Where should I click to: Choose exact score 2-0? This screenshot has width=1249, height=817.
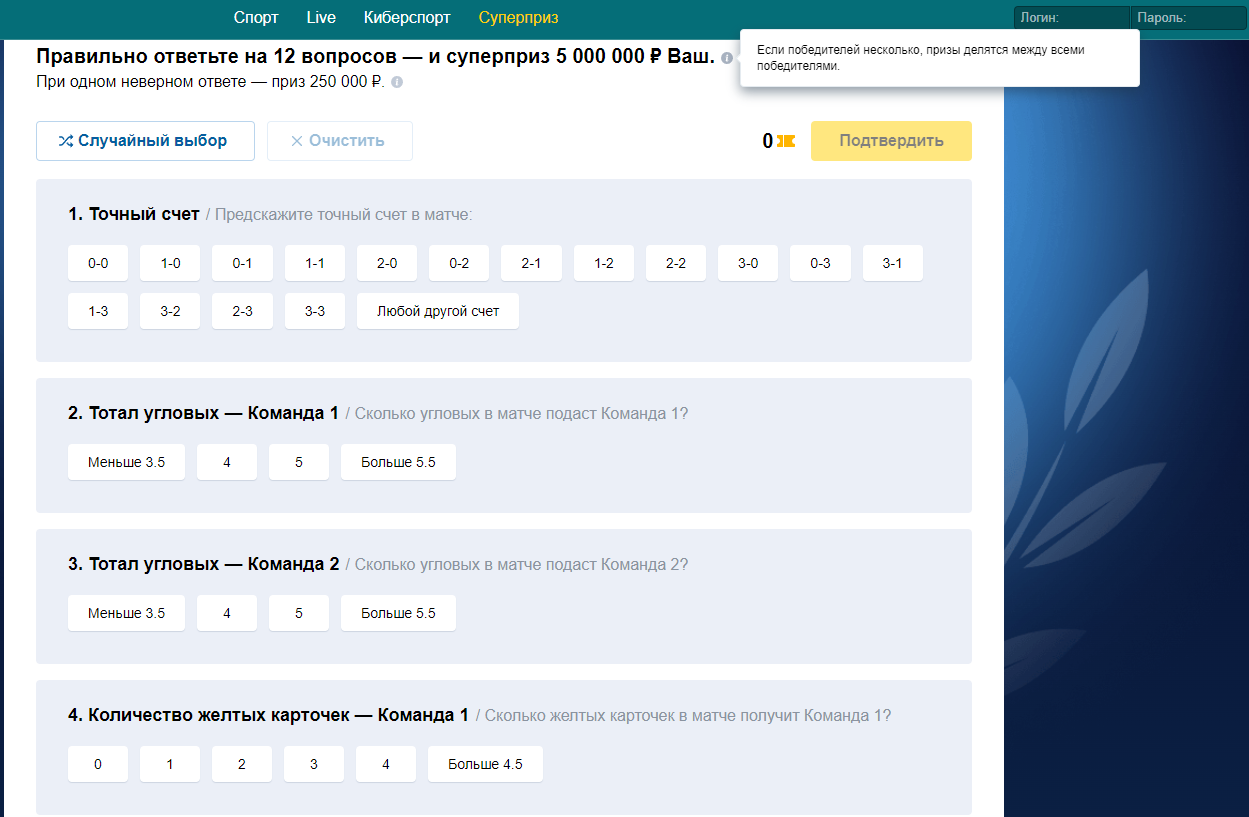coord(387,263)
